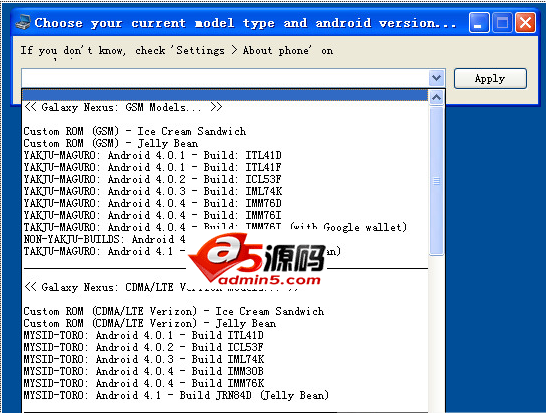Choose Custom ROM (GSM) - Jelly Bean
546x413 pixels.
111,143
